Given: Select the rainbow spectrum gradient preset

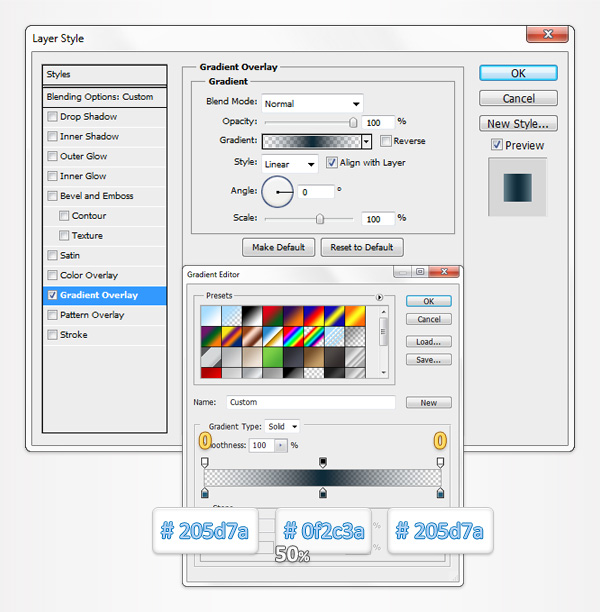Looking at the screenshot, I should tap(295, 337).
